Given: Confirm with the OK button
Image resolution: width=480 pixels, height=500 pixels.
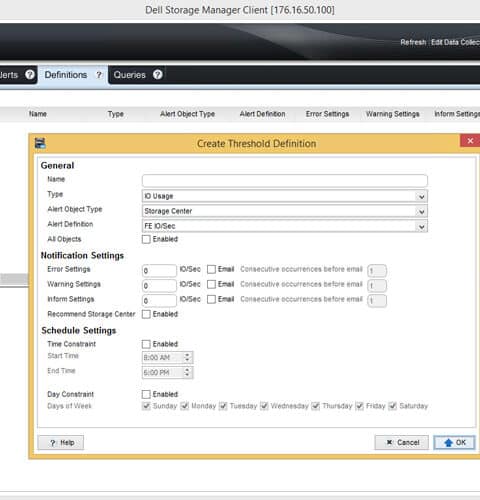Looking at the screenshot, I should click(x=454, y=443).
